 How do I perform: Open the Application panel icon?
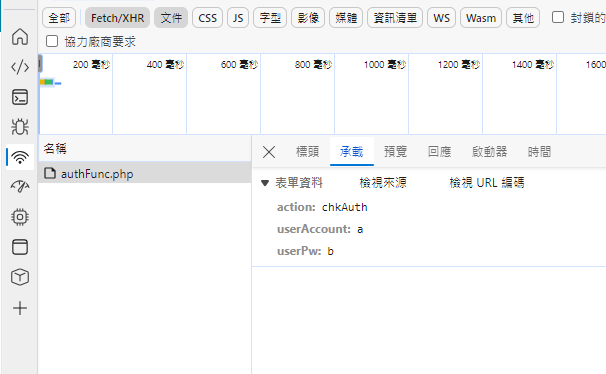(20, 247)
